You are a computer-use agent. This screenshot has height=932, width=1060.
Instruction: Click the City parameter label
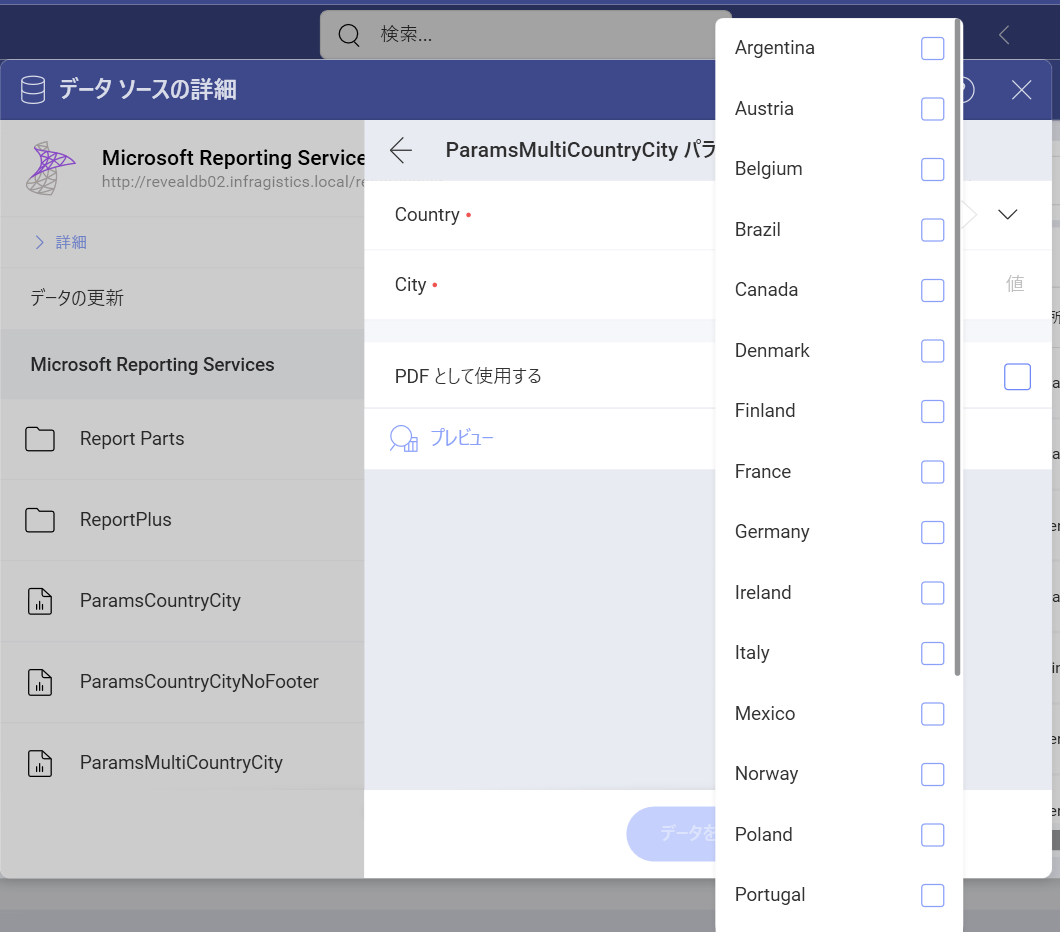pos(410,285)
